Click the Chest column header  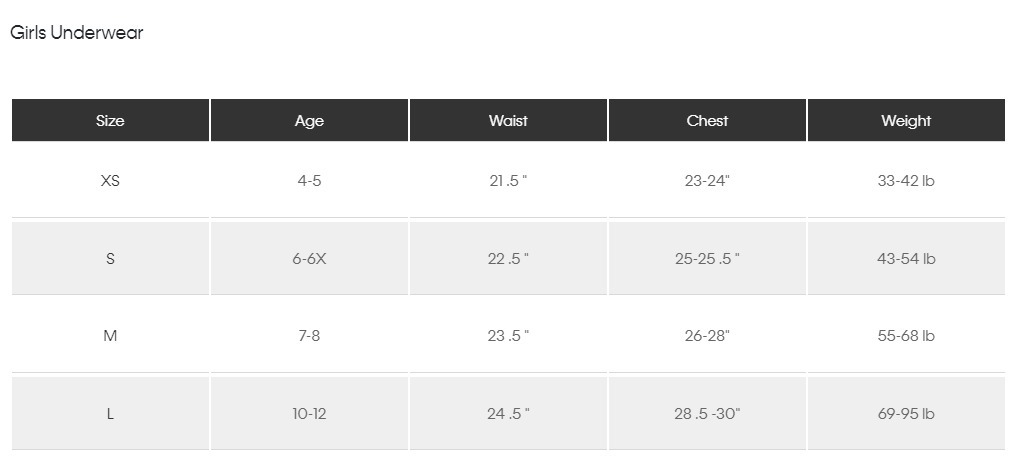(707, 121)
